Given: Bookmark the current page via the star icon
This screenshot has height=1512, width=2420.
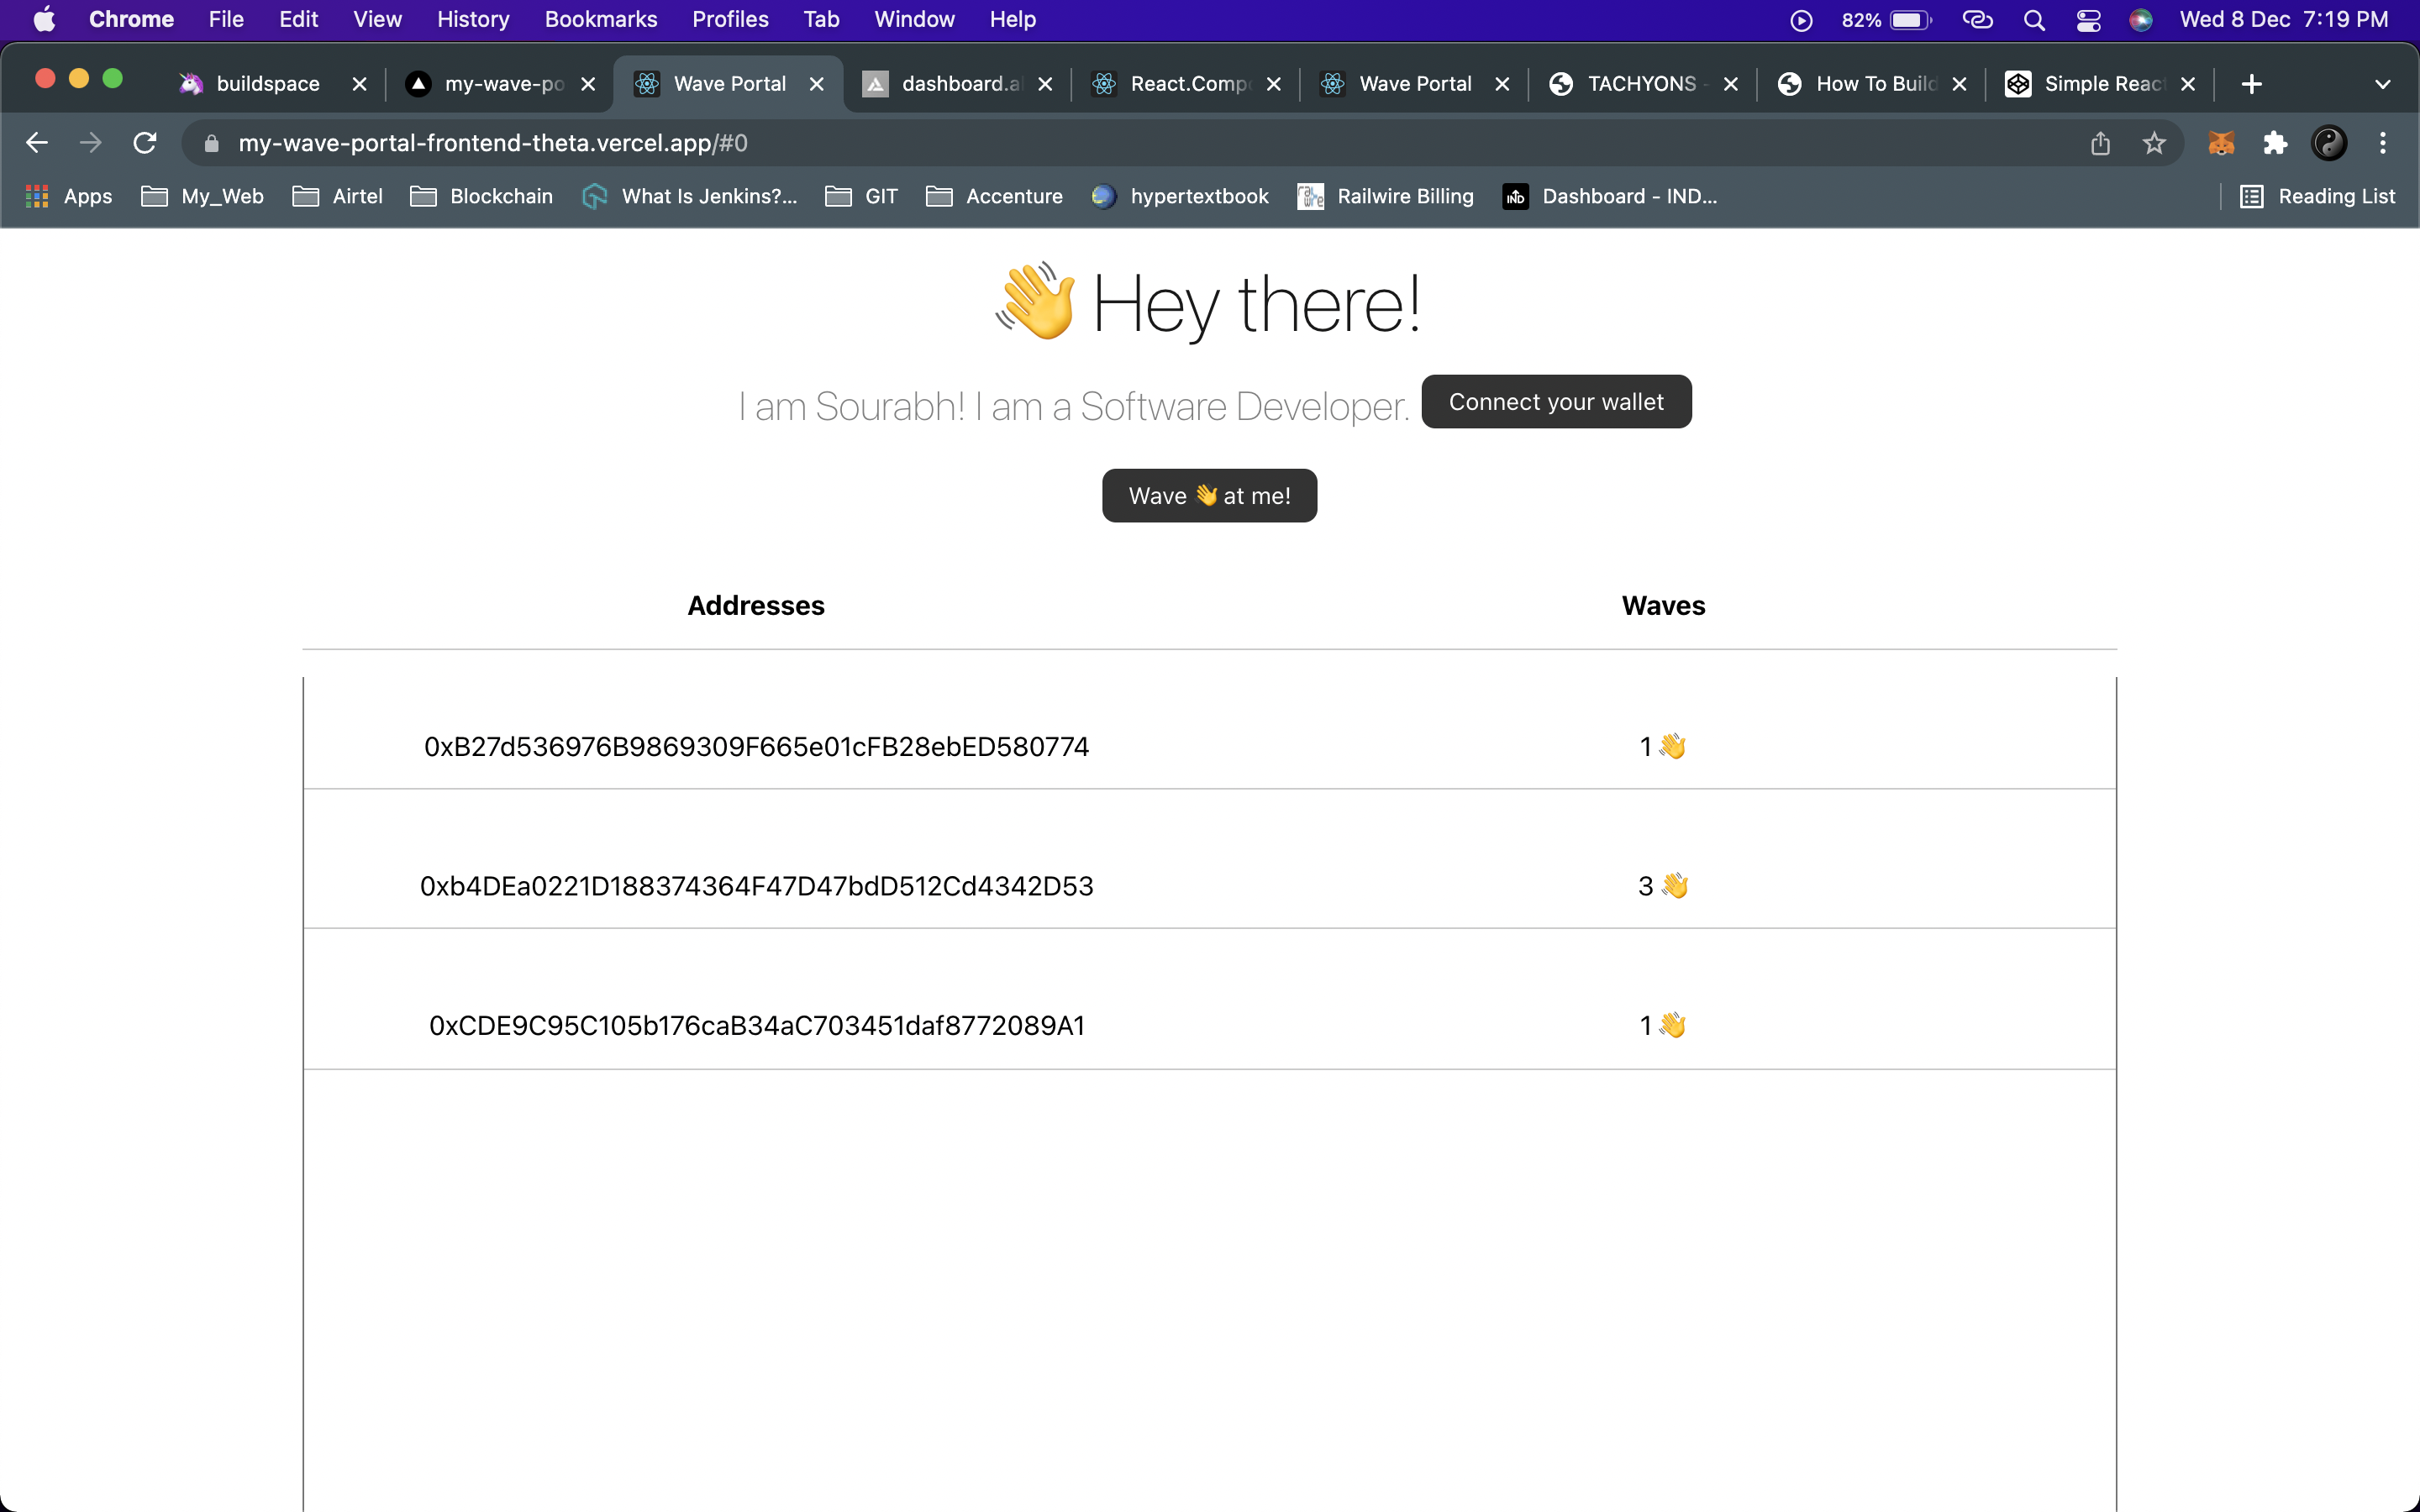Looking at the screenshot, I should (2154, 143).
